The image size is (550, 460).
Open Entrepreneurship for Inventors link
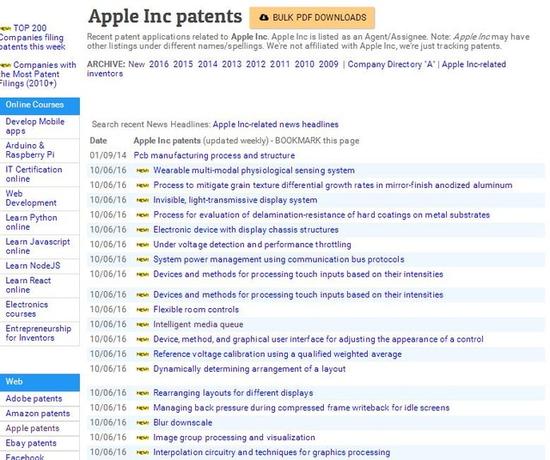pos(38,333)
